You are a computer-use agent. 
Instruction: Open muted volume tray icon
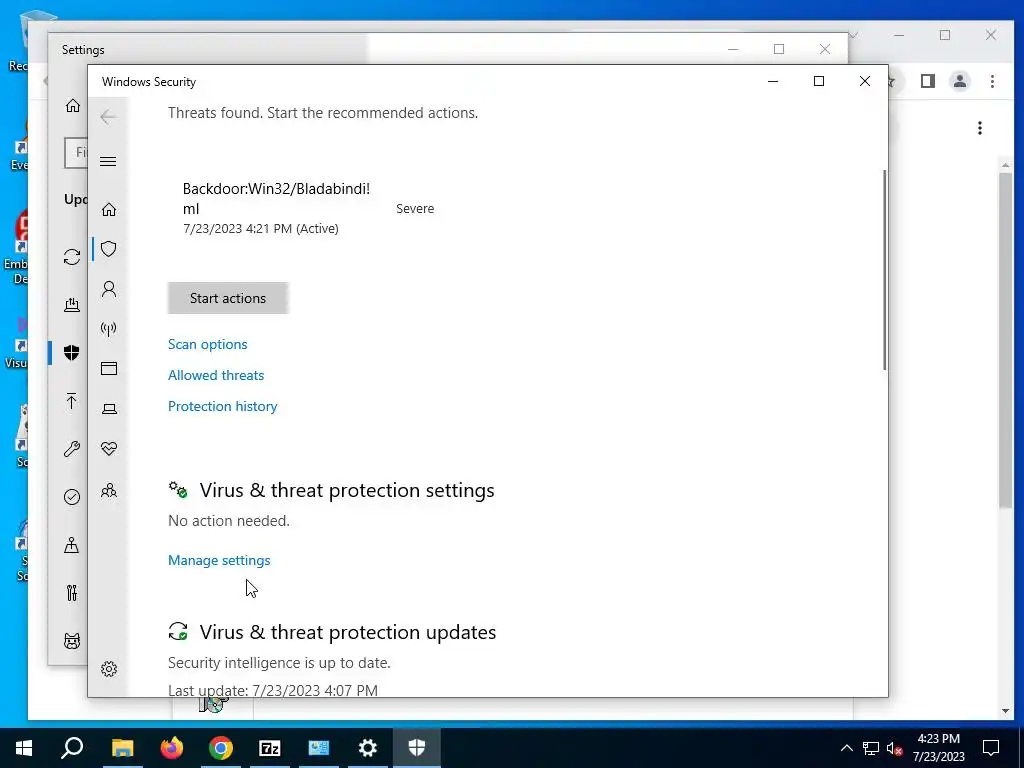(895, 748)
